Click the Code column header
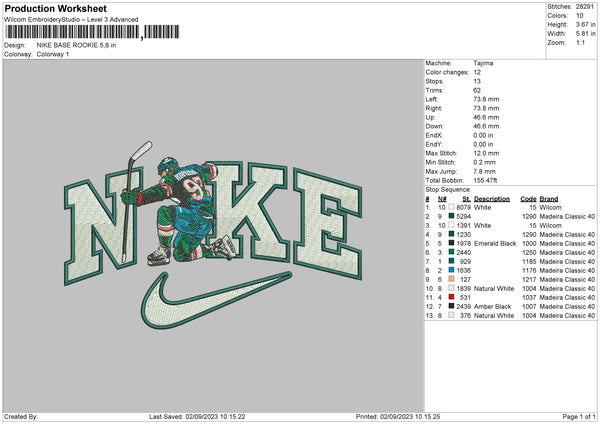 pos(528,199)
